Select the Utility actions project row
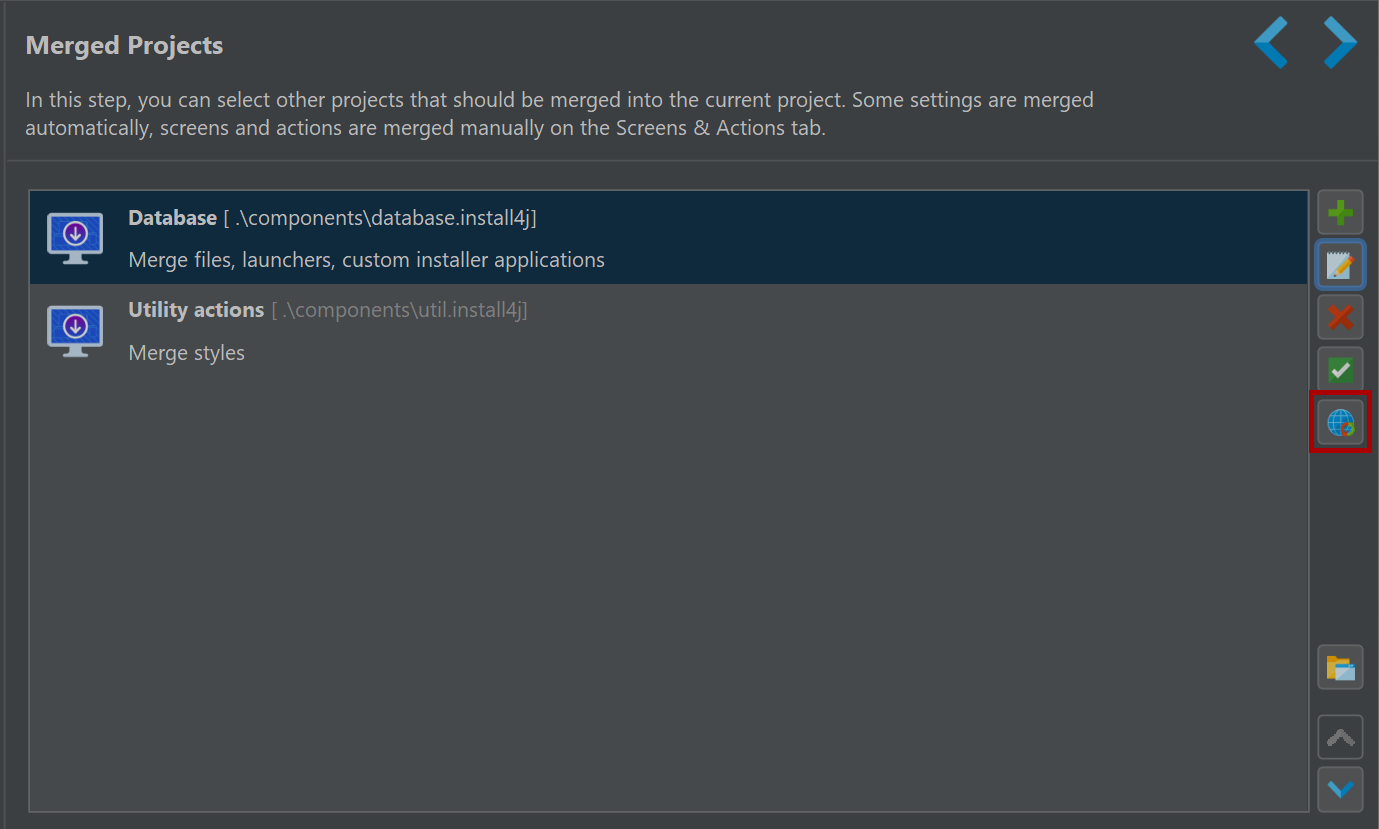This screenshot has height=829, width=1379. point(669,331)
